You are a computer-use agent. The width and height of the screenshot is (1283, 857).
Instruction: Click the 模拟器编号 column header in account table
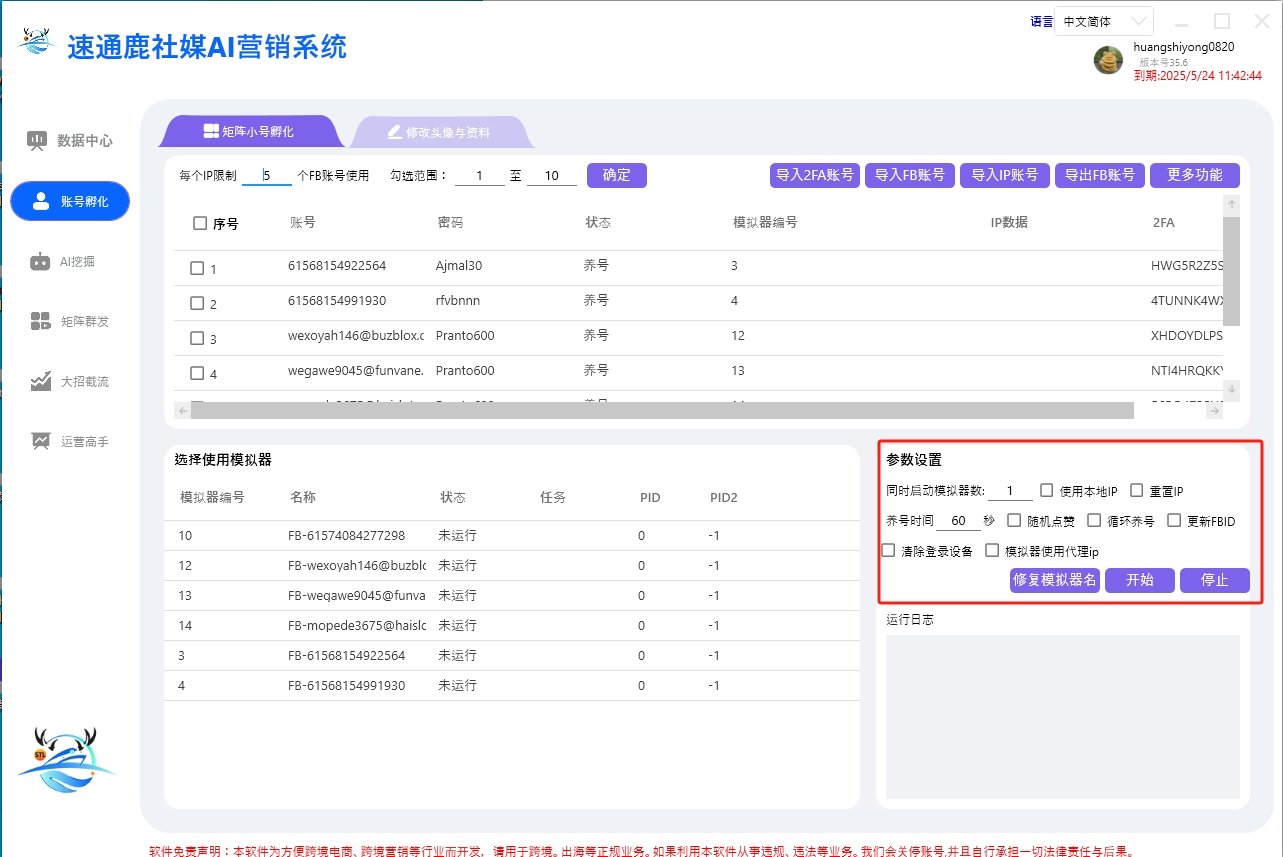point(765,222)
